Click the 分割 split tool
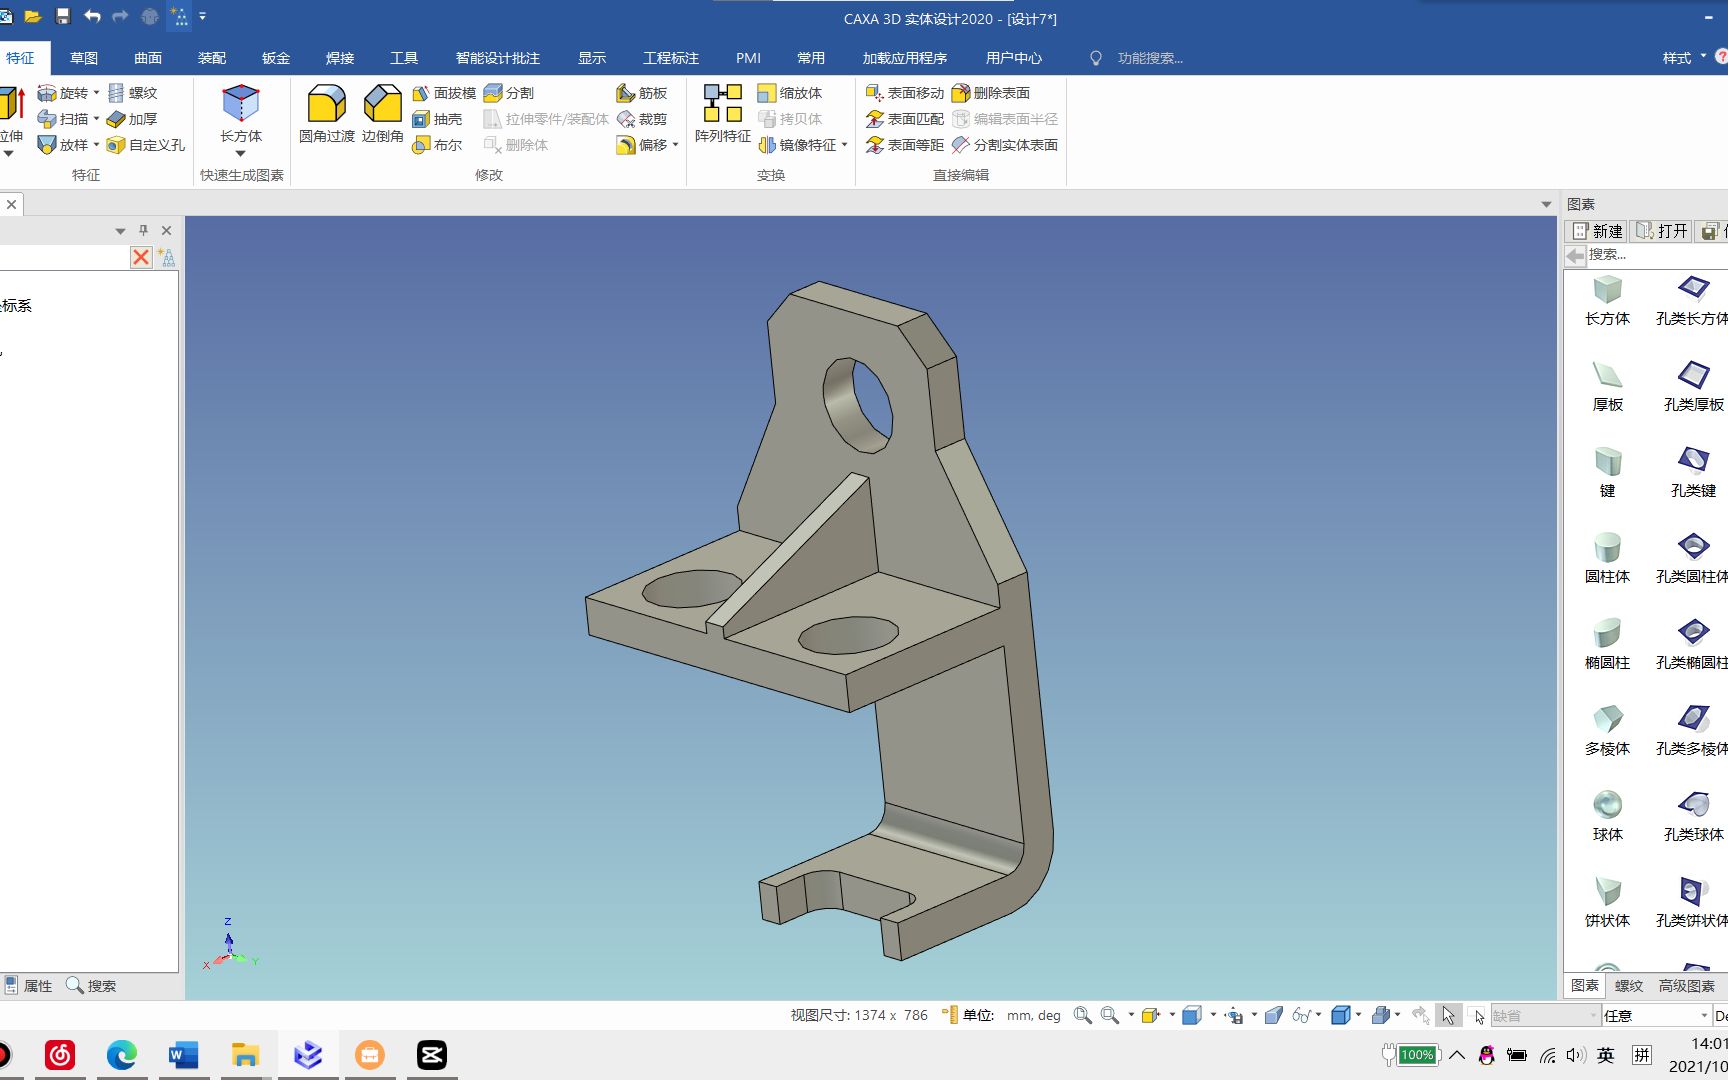This screenshot has width=1728, height=1080. [509, 93]
